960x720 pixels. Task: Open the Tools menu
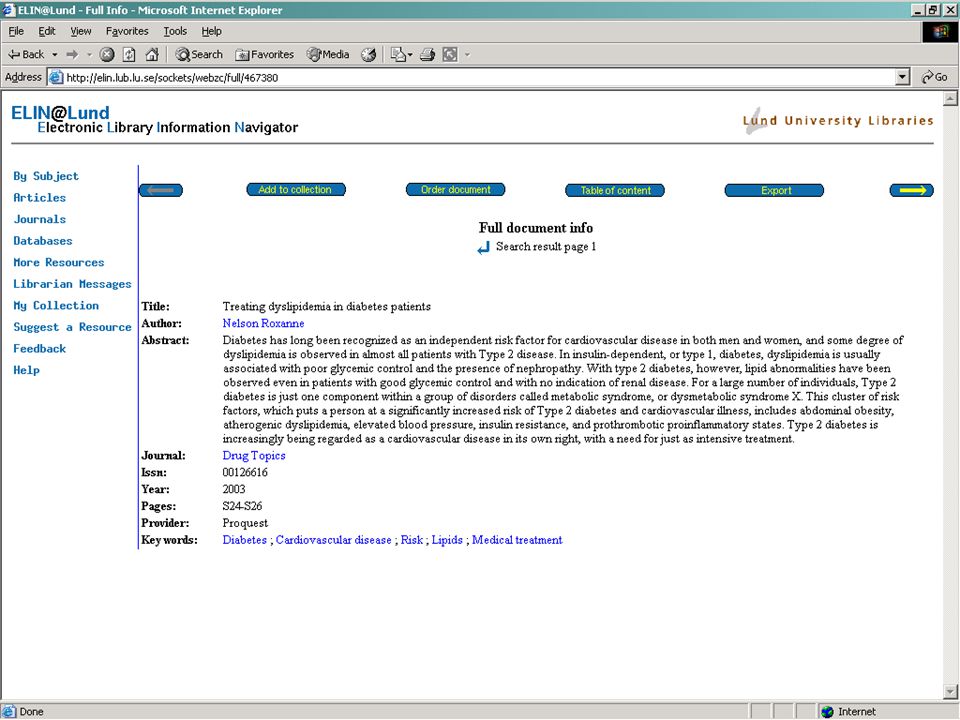point(175,31)
